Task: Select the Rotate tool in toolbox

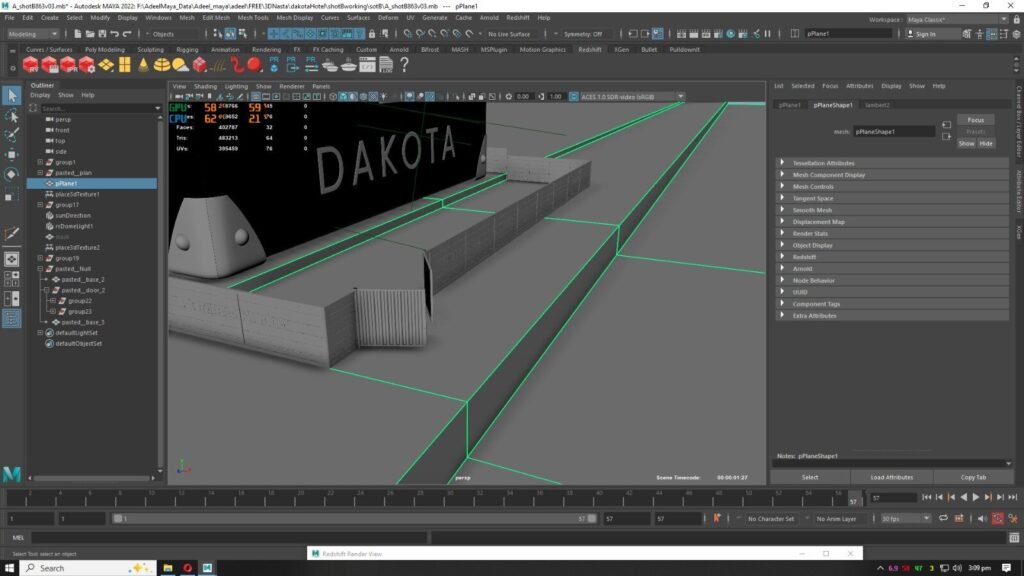Action: (12, 174)
